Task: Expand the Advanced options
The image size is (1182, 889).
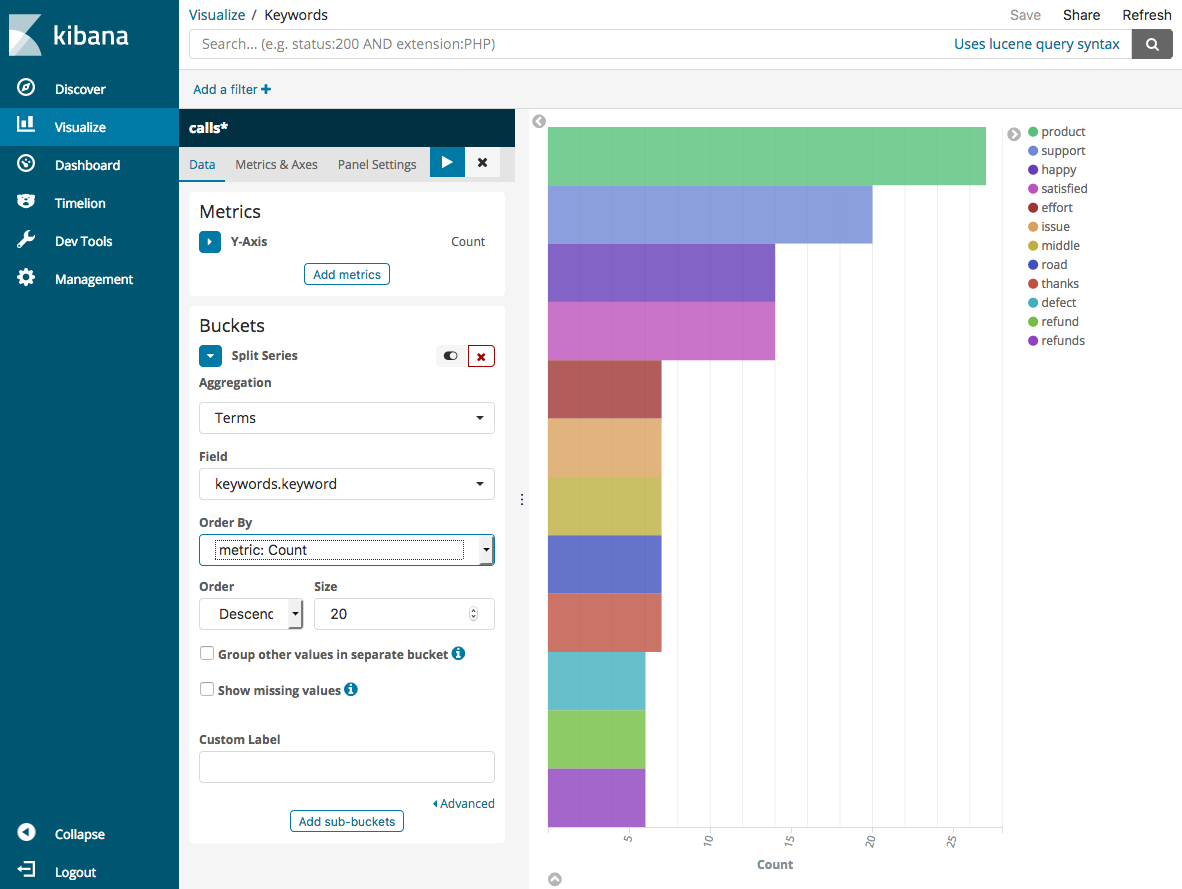Action: 463,803
